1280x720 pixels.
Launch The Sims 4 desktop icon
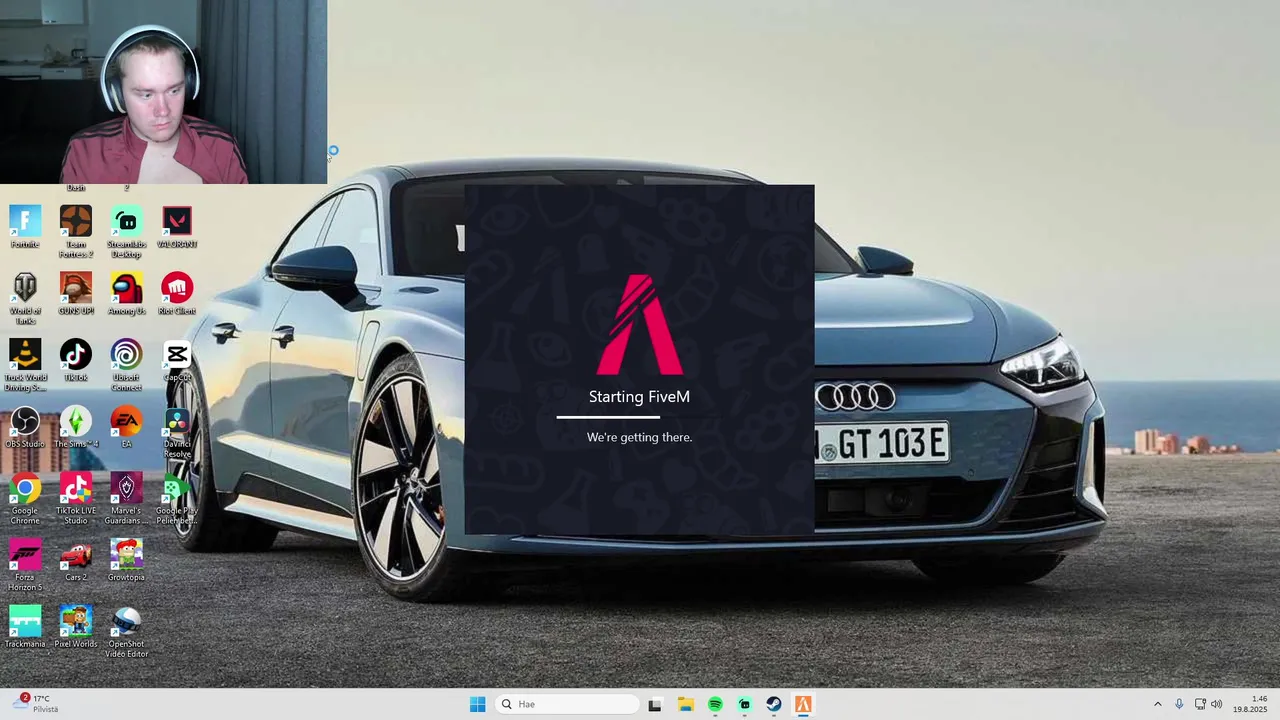[x=76, y=427]
